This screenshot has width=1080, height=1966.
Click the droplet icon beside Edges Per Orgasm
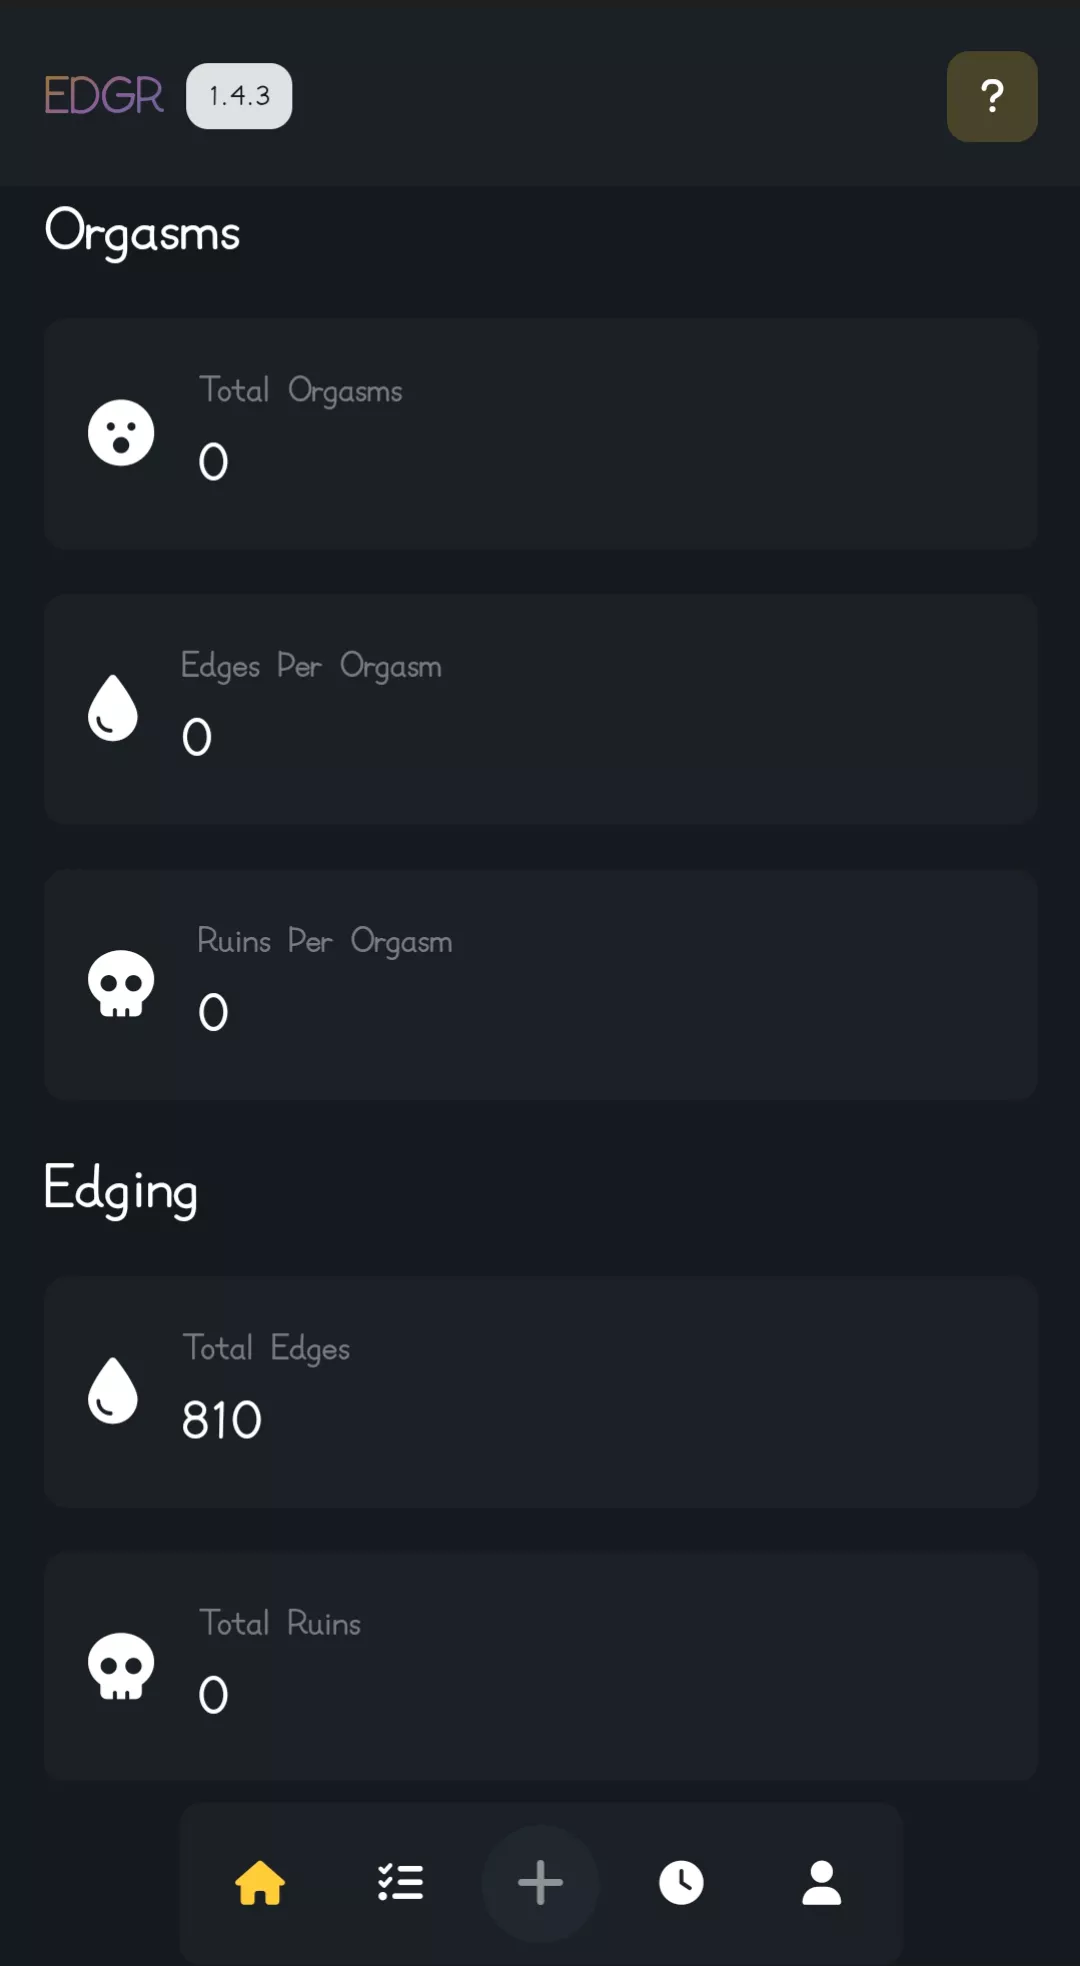click(x=113, y=708)
